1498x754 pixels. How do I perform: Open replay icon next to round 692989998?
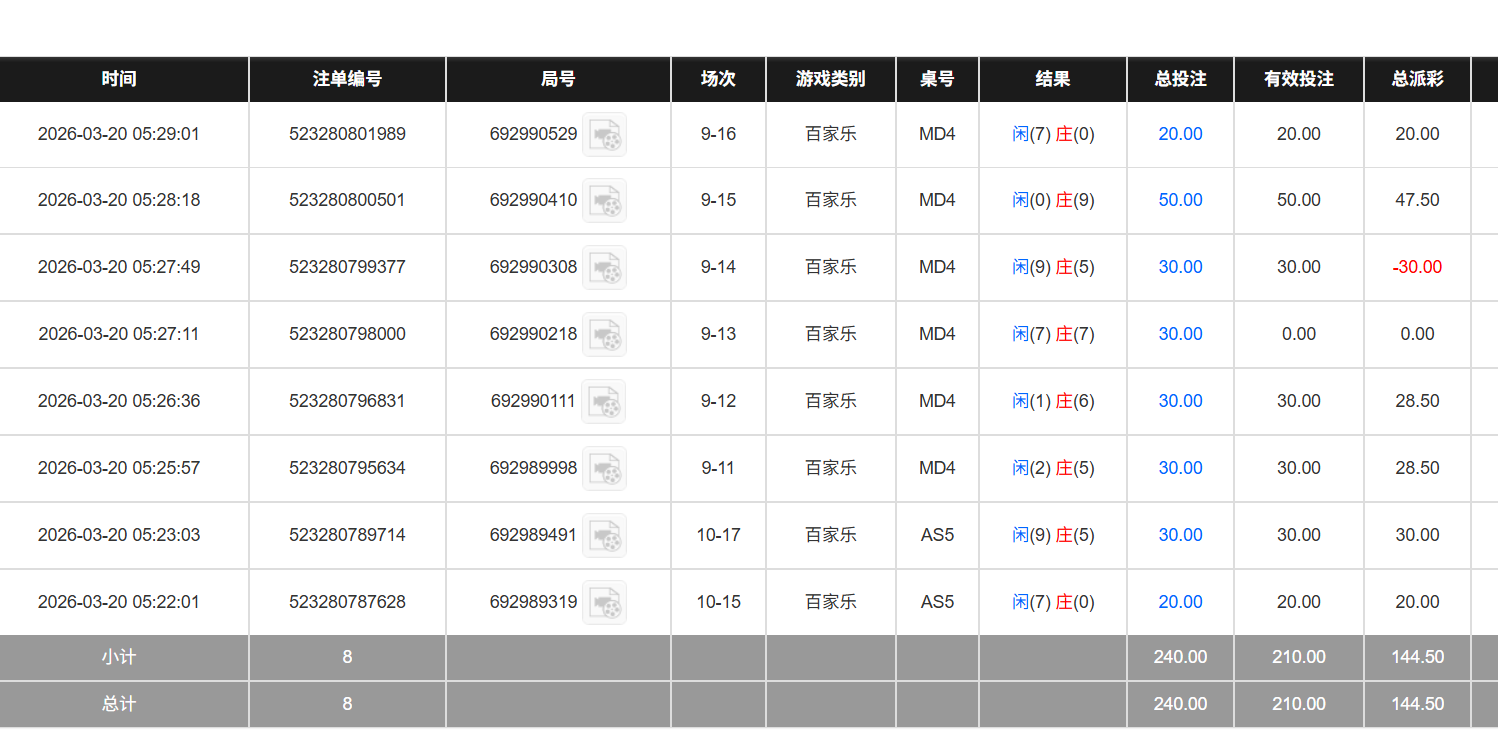pos(604,469)
